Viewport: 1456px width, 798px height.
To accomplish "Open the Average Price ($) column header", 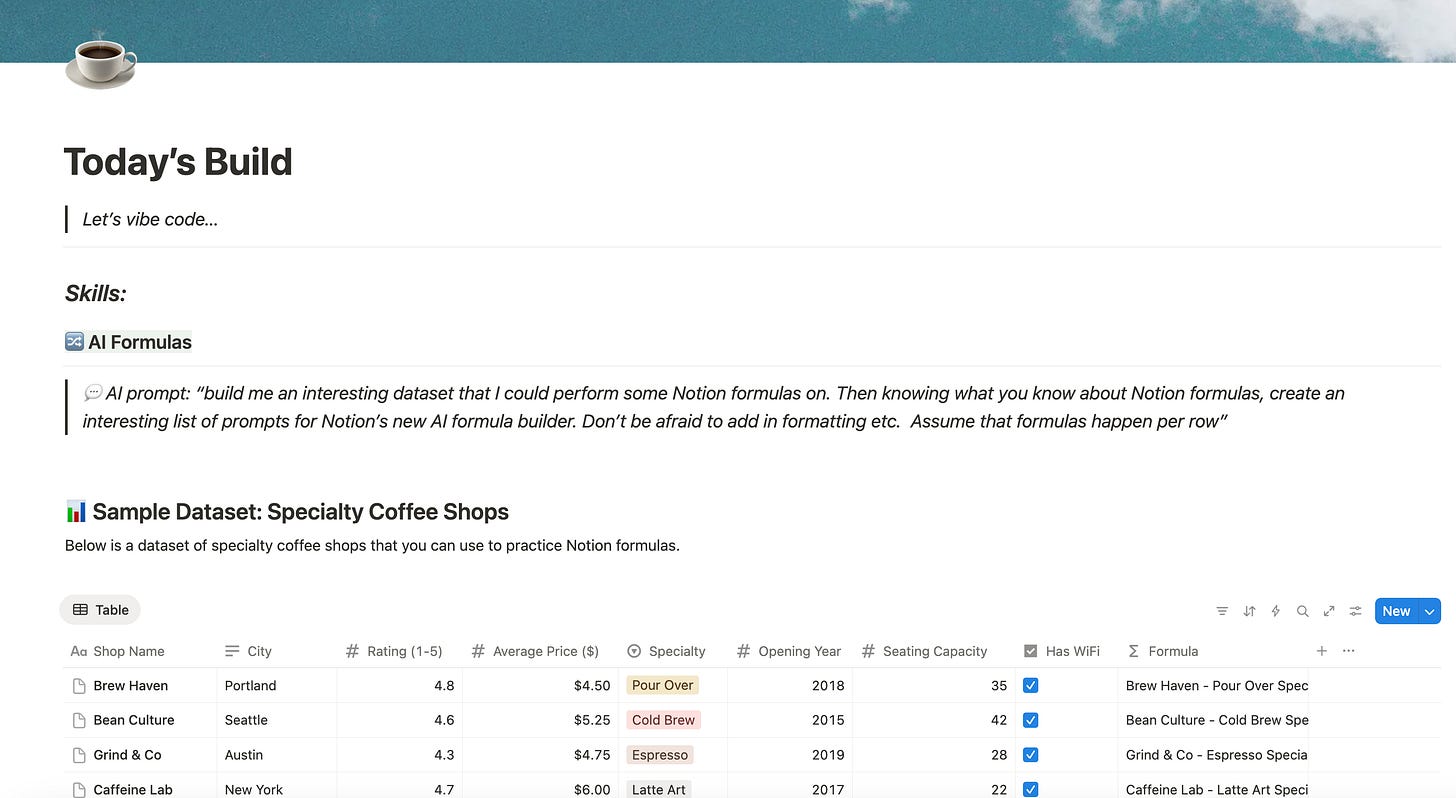I will tap(541, 651).
